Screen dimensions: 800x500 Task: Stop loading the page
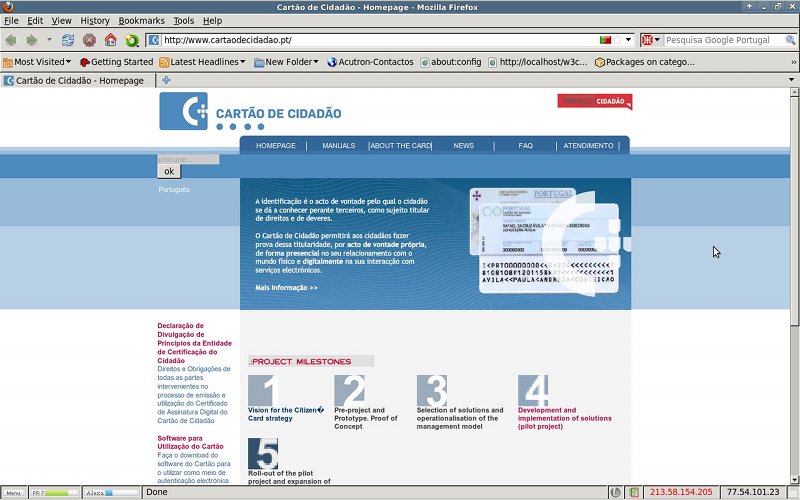pyautogui.click(x=89, y=40)
